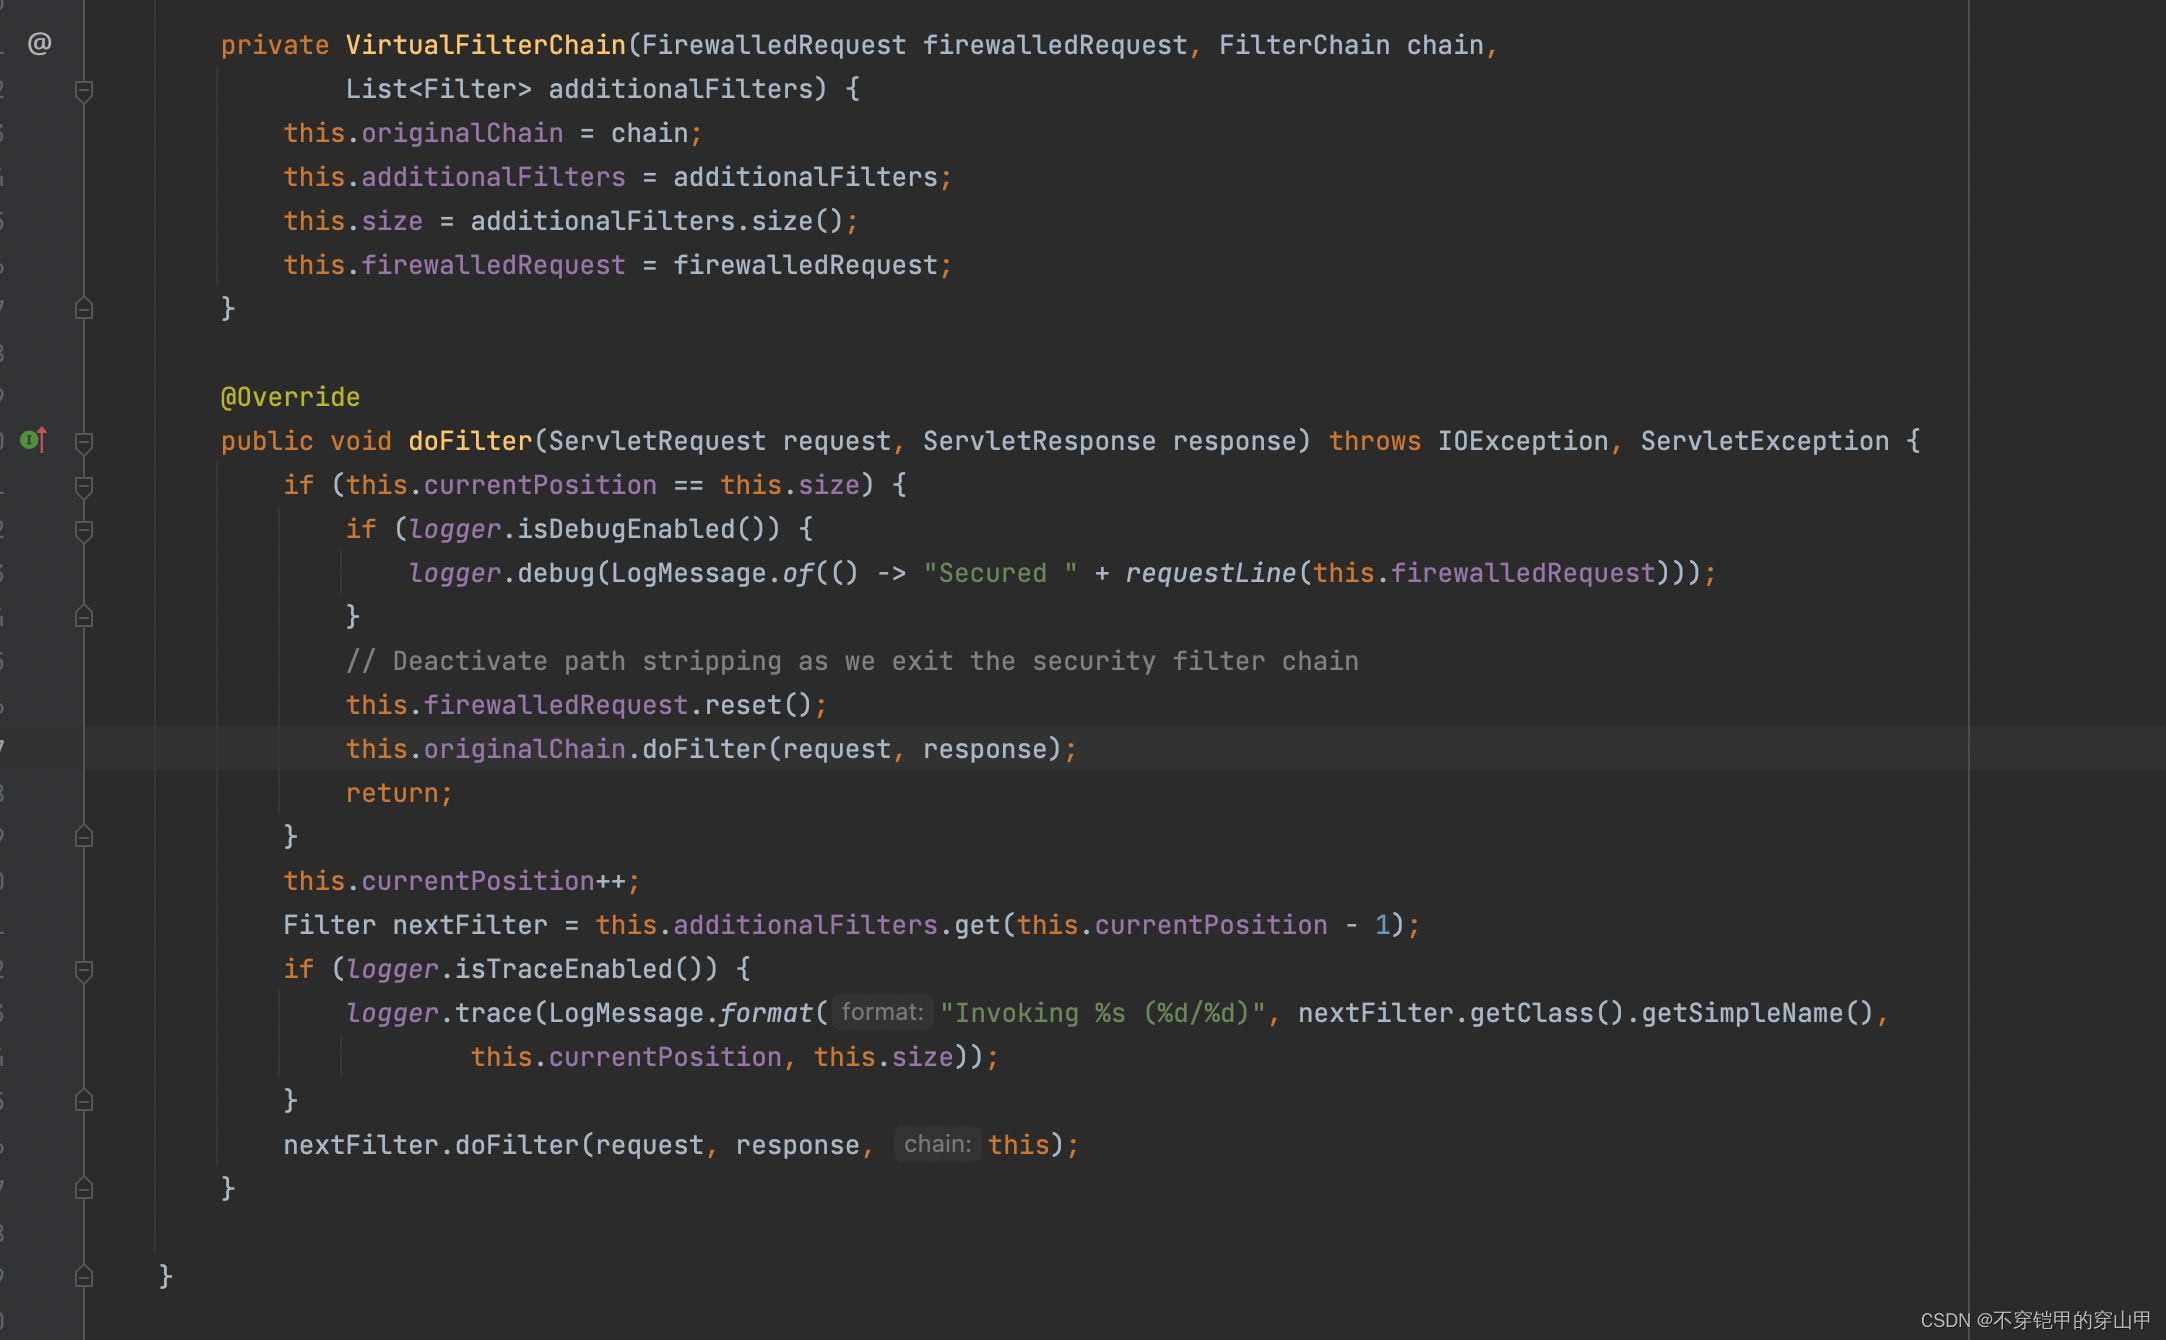Click the "Invoking %s (%d/%d)" string

point(1103,1013)
